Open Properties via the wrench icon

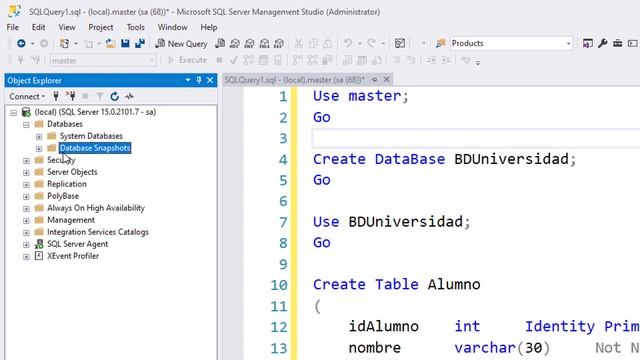(x=602, y=43)
